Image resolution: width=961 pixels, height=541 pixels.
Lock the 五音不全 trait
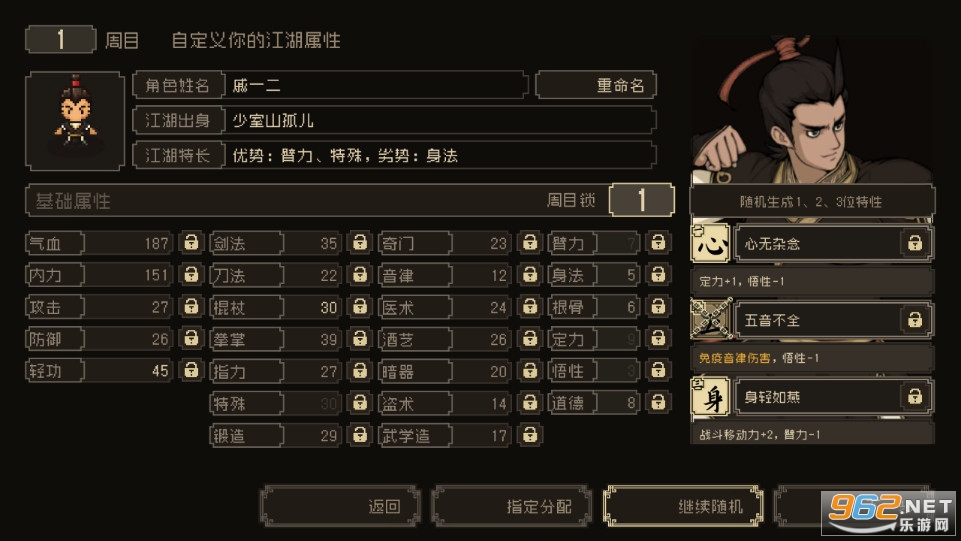click(914, 319)
